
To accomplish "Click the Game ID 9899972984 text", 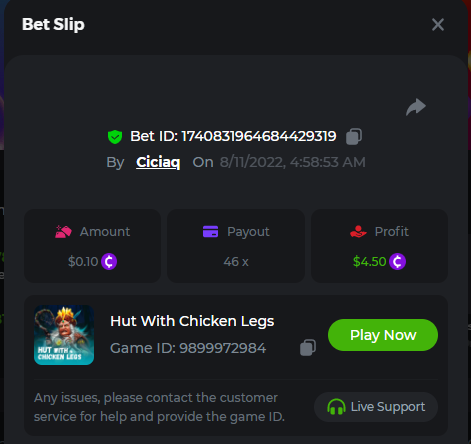I will click(188, 348).
